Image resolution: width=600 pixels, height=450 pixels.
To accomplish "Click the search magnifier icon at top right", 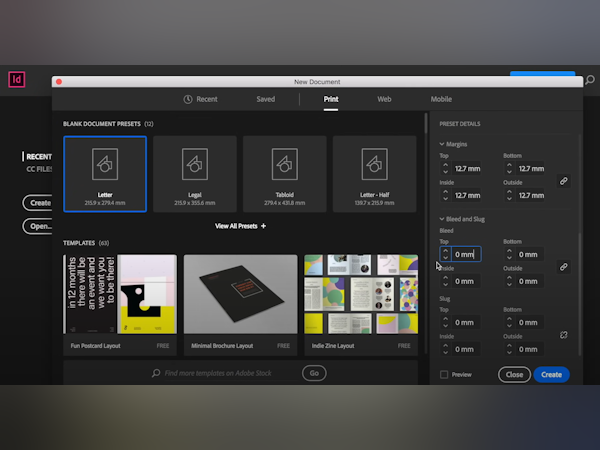I will coord(590,80).
